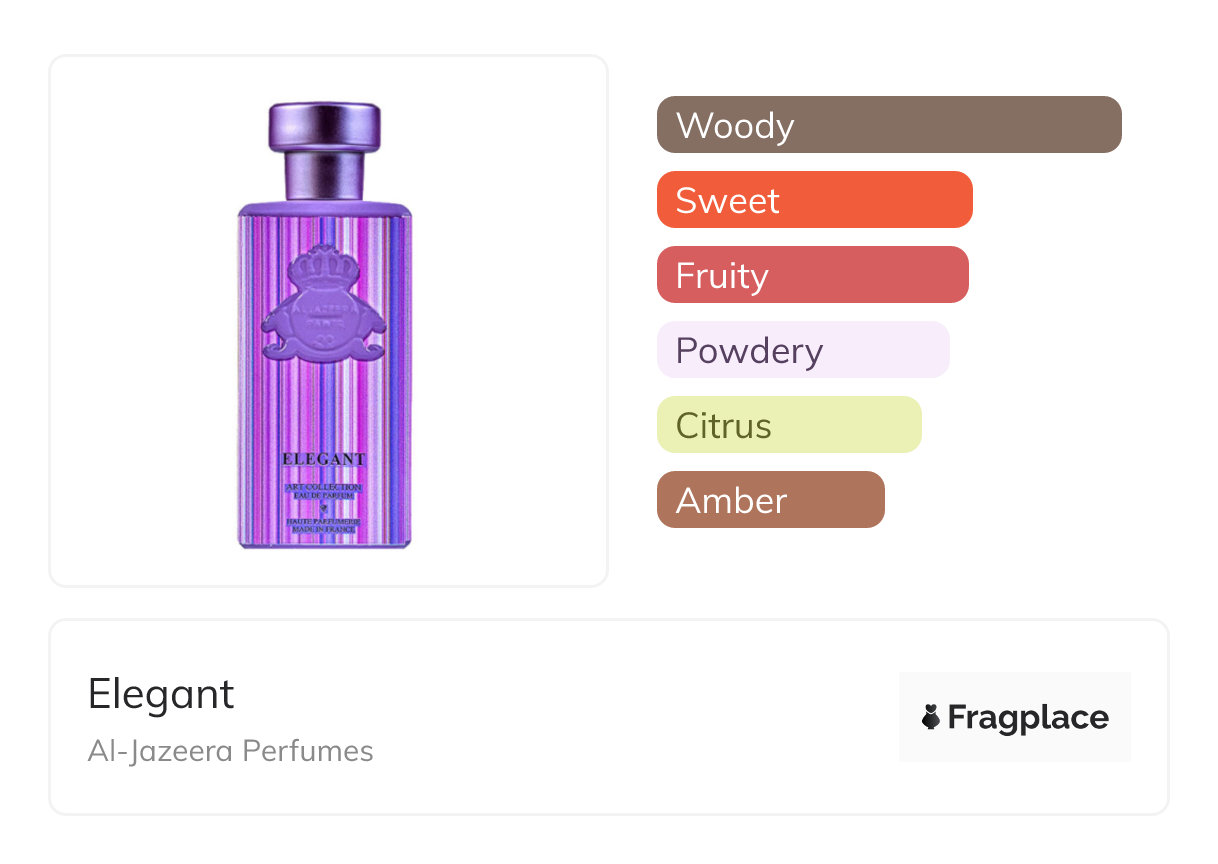Select the Woody accord bar

click(x=888, y=125)
